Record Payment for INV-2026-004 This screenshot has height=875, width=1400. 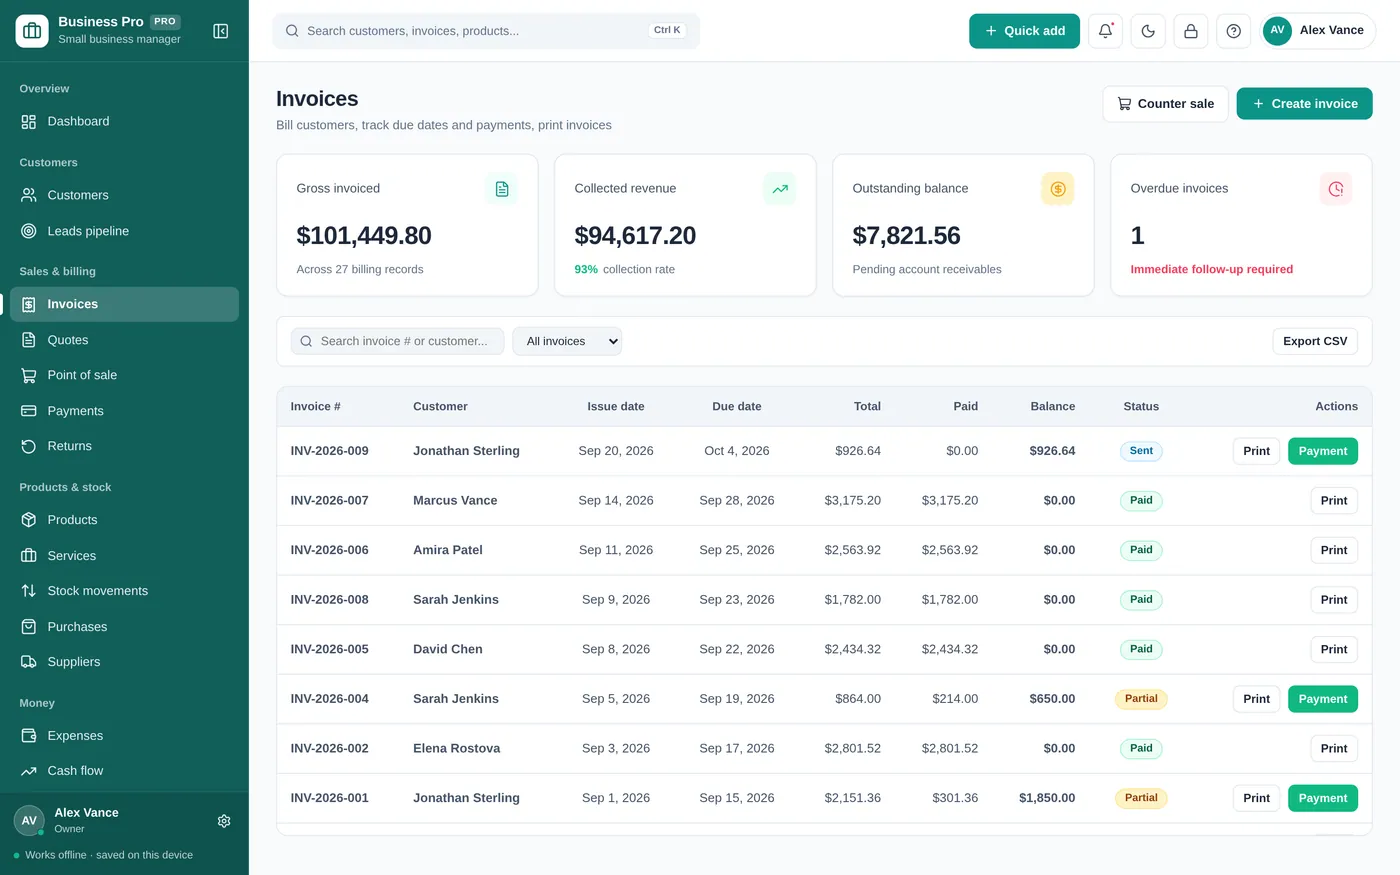click(x=1322, y=699)
